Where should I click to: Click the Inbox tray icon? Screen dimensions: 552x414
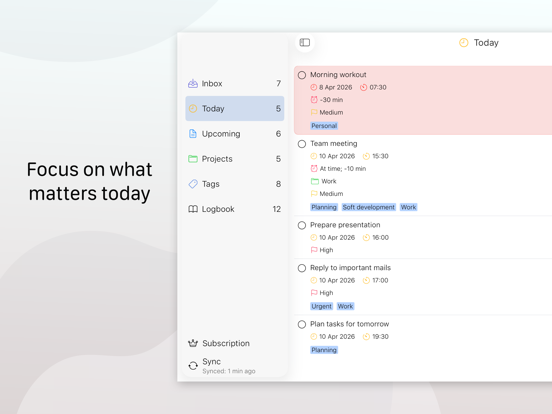[193, 83]
